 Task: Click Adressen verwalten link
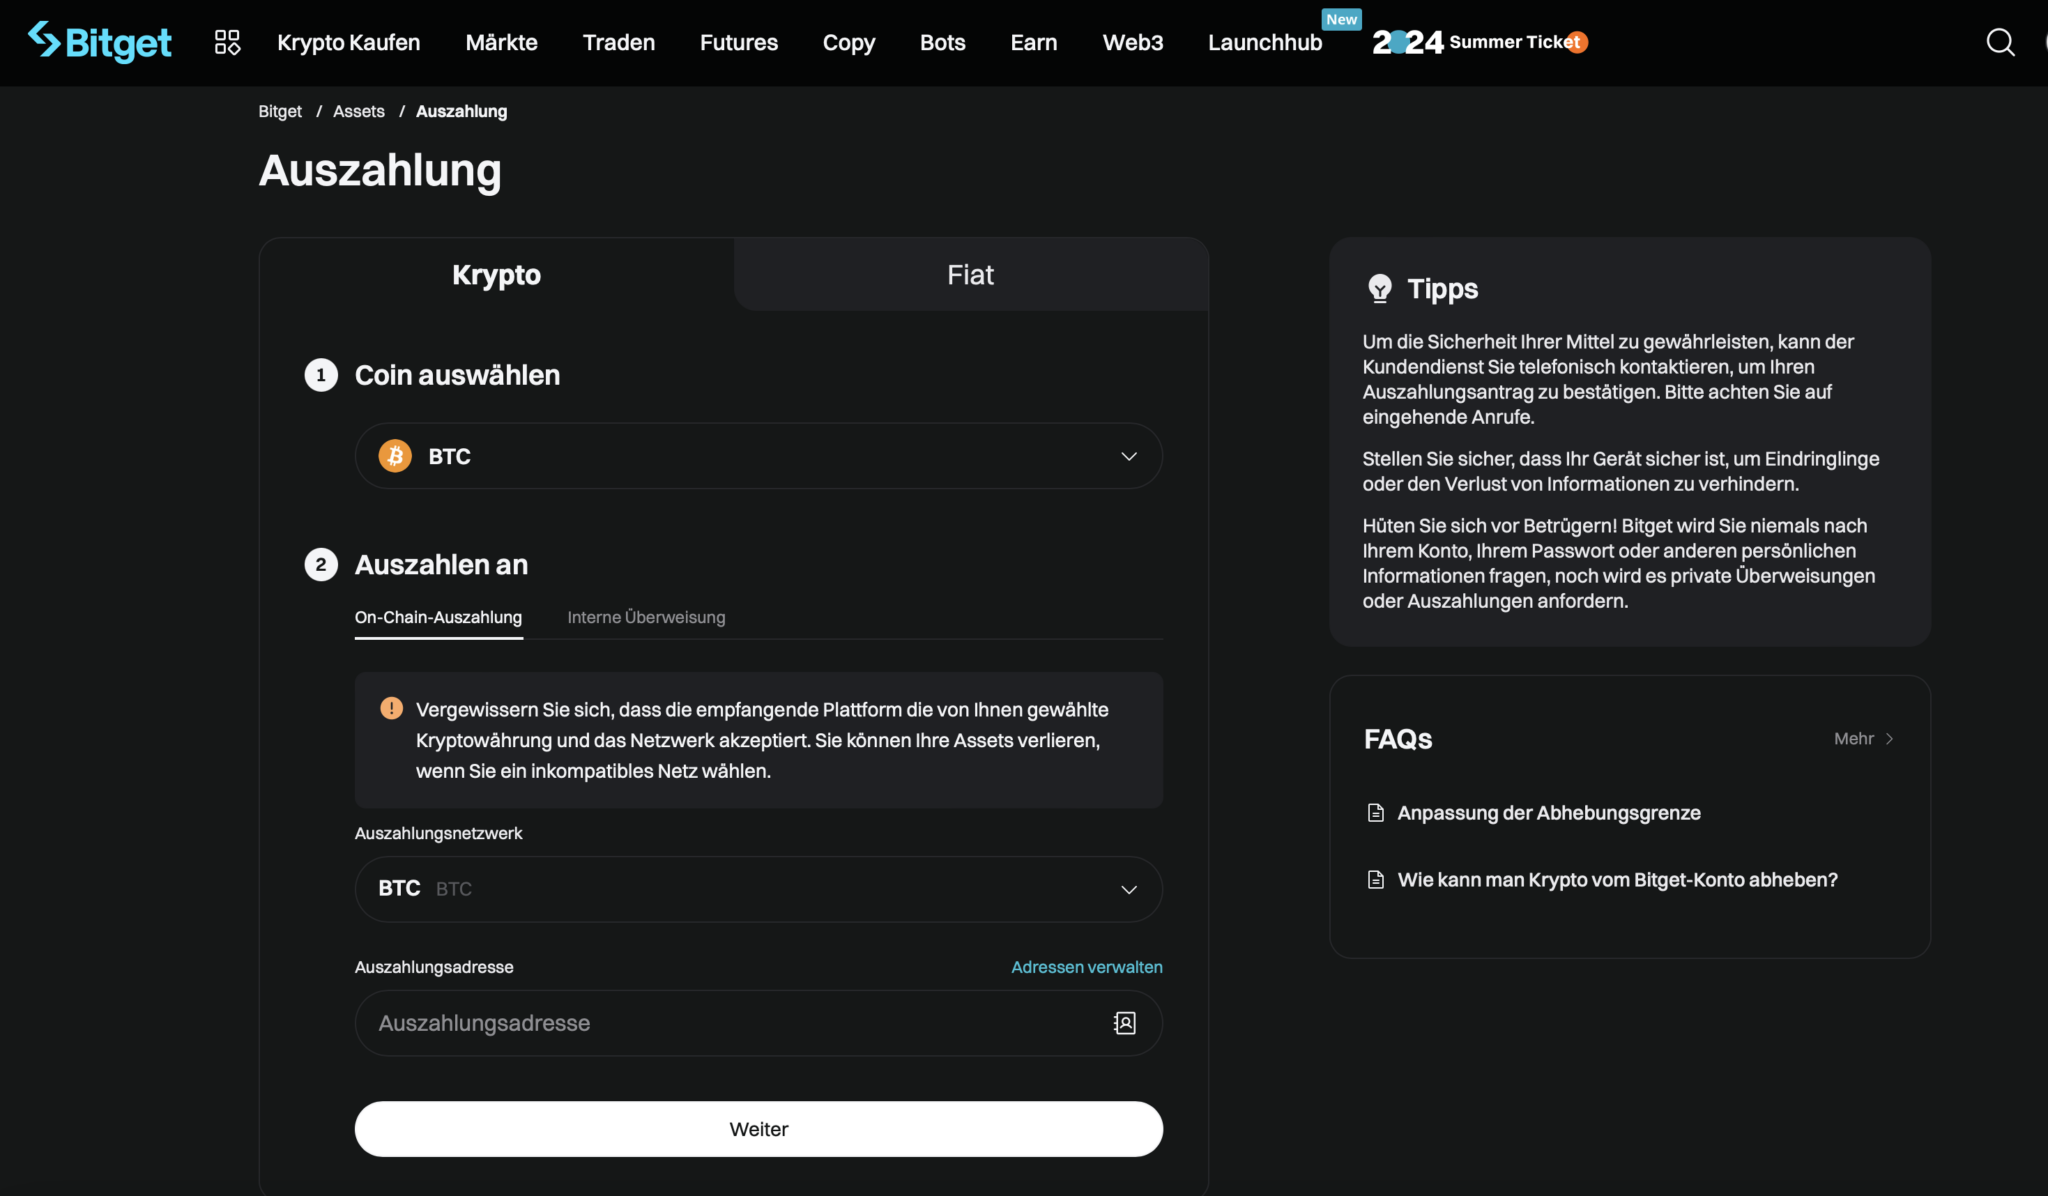pyautogui.click(x=1086, y=967)
